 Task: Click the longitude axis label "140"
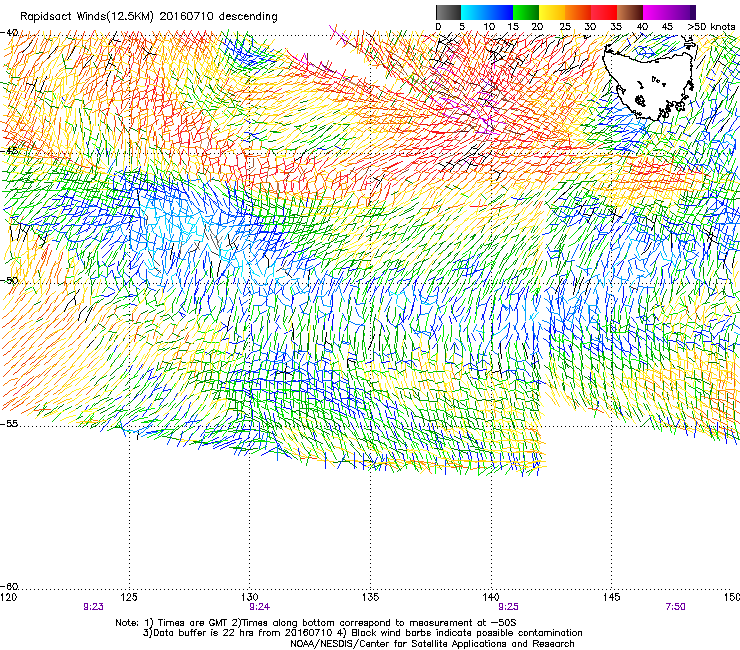click(x=491, y=597)
